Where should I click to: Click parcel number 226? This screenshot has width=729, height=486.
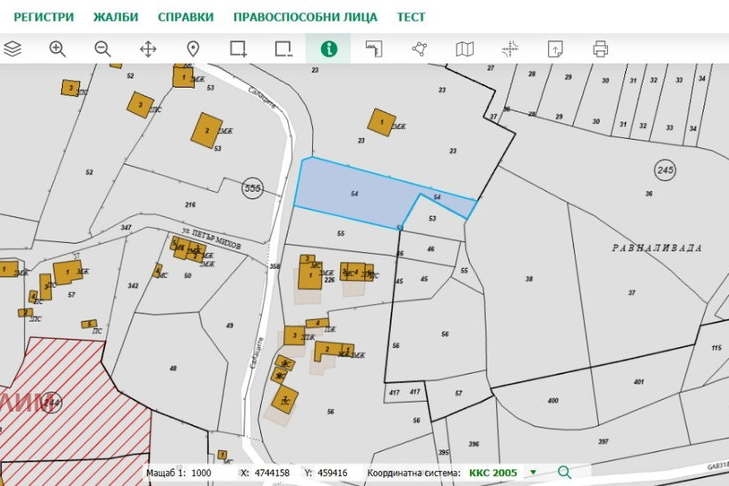click(329, 280)
